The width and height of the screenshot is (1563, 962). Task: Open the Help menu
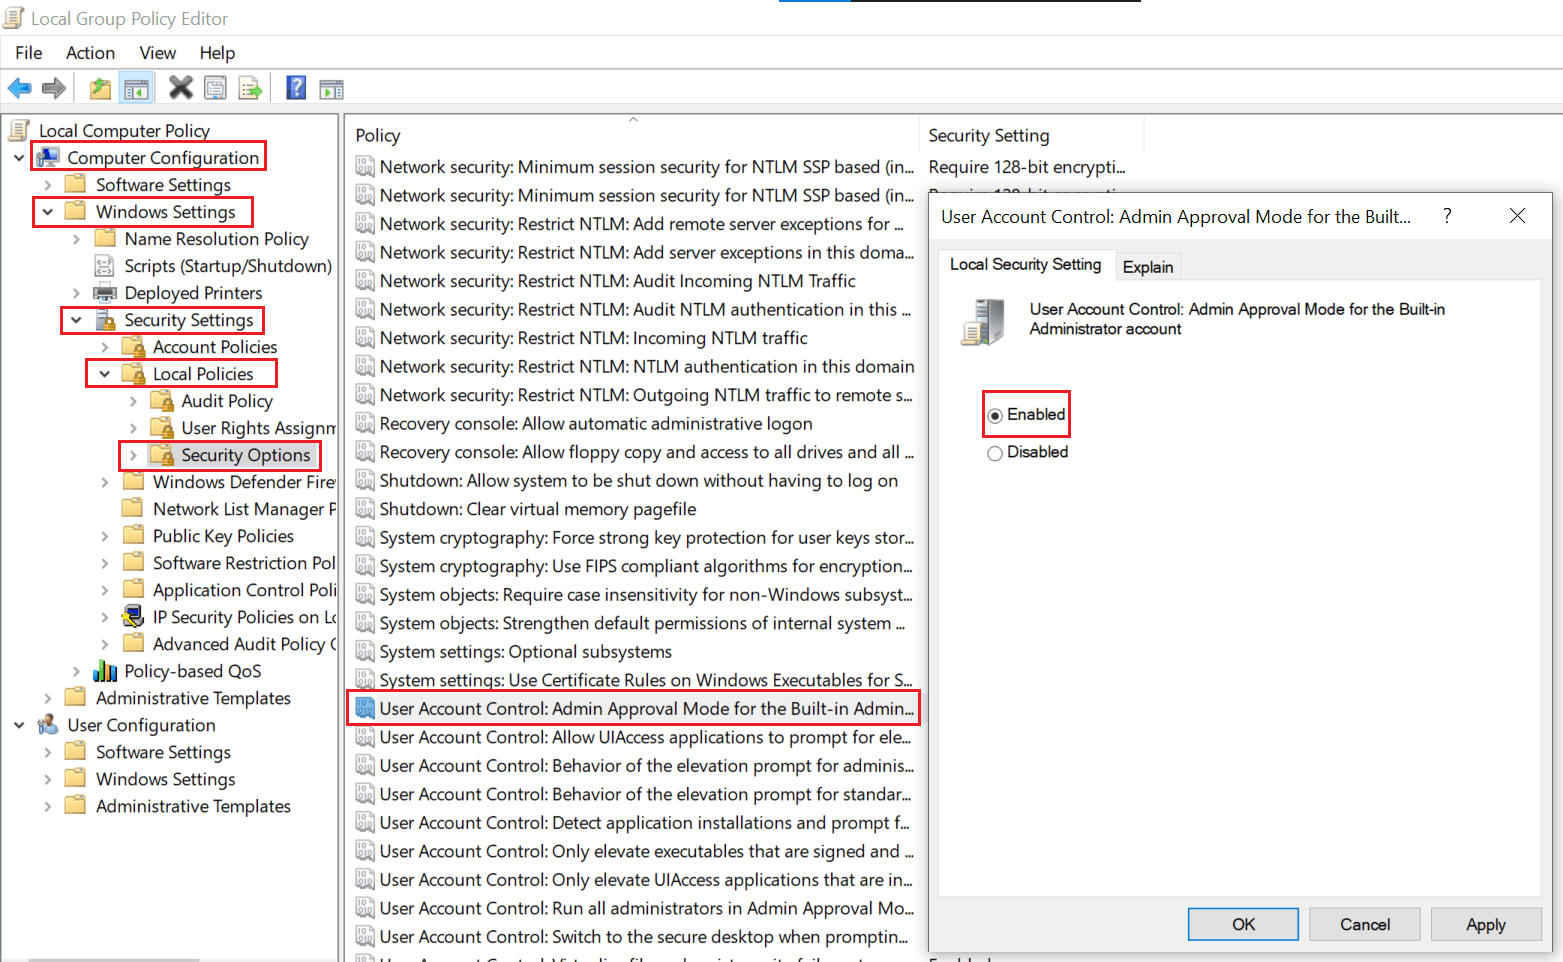[217, 53]
